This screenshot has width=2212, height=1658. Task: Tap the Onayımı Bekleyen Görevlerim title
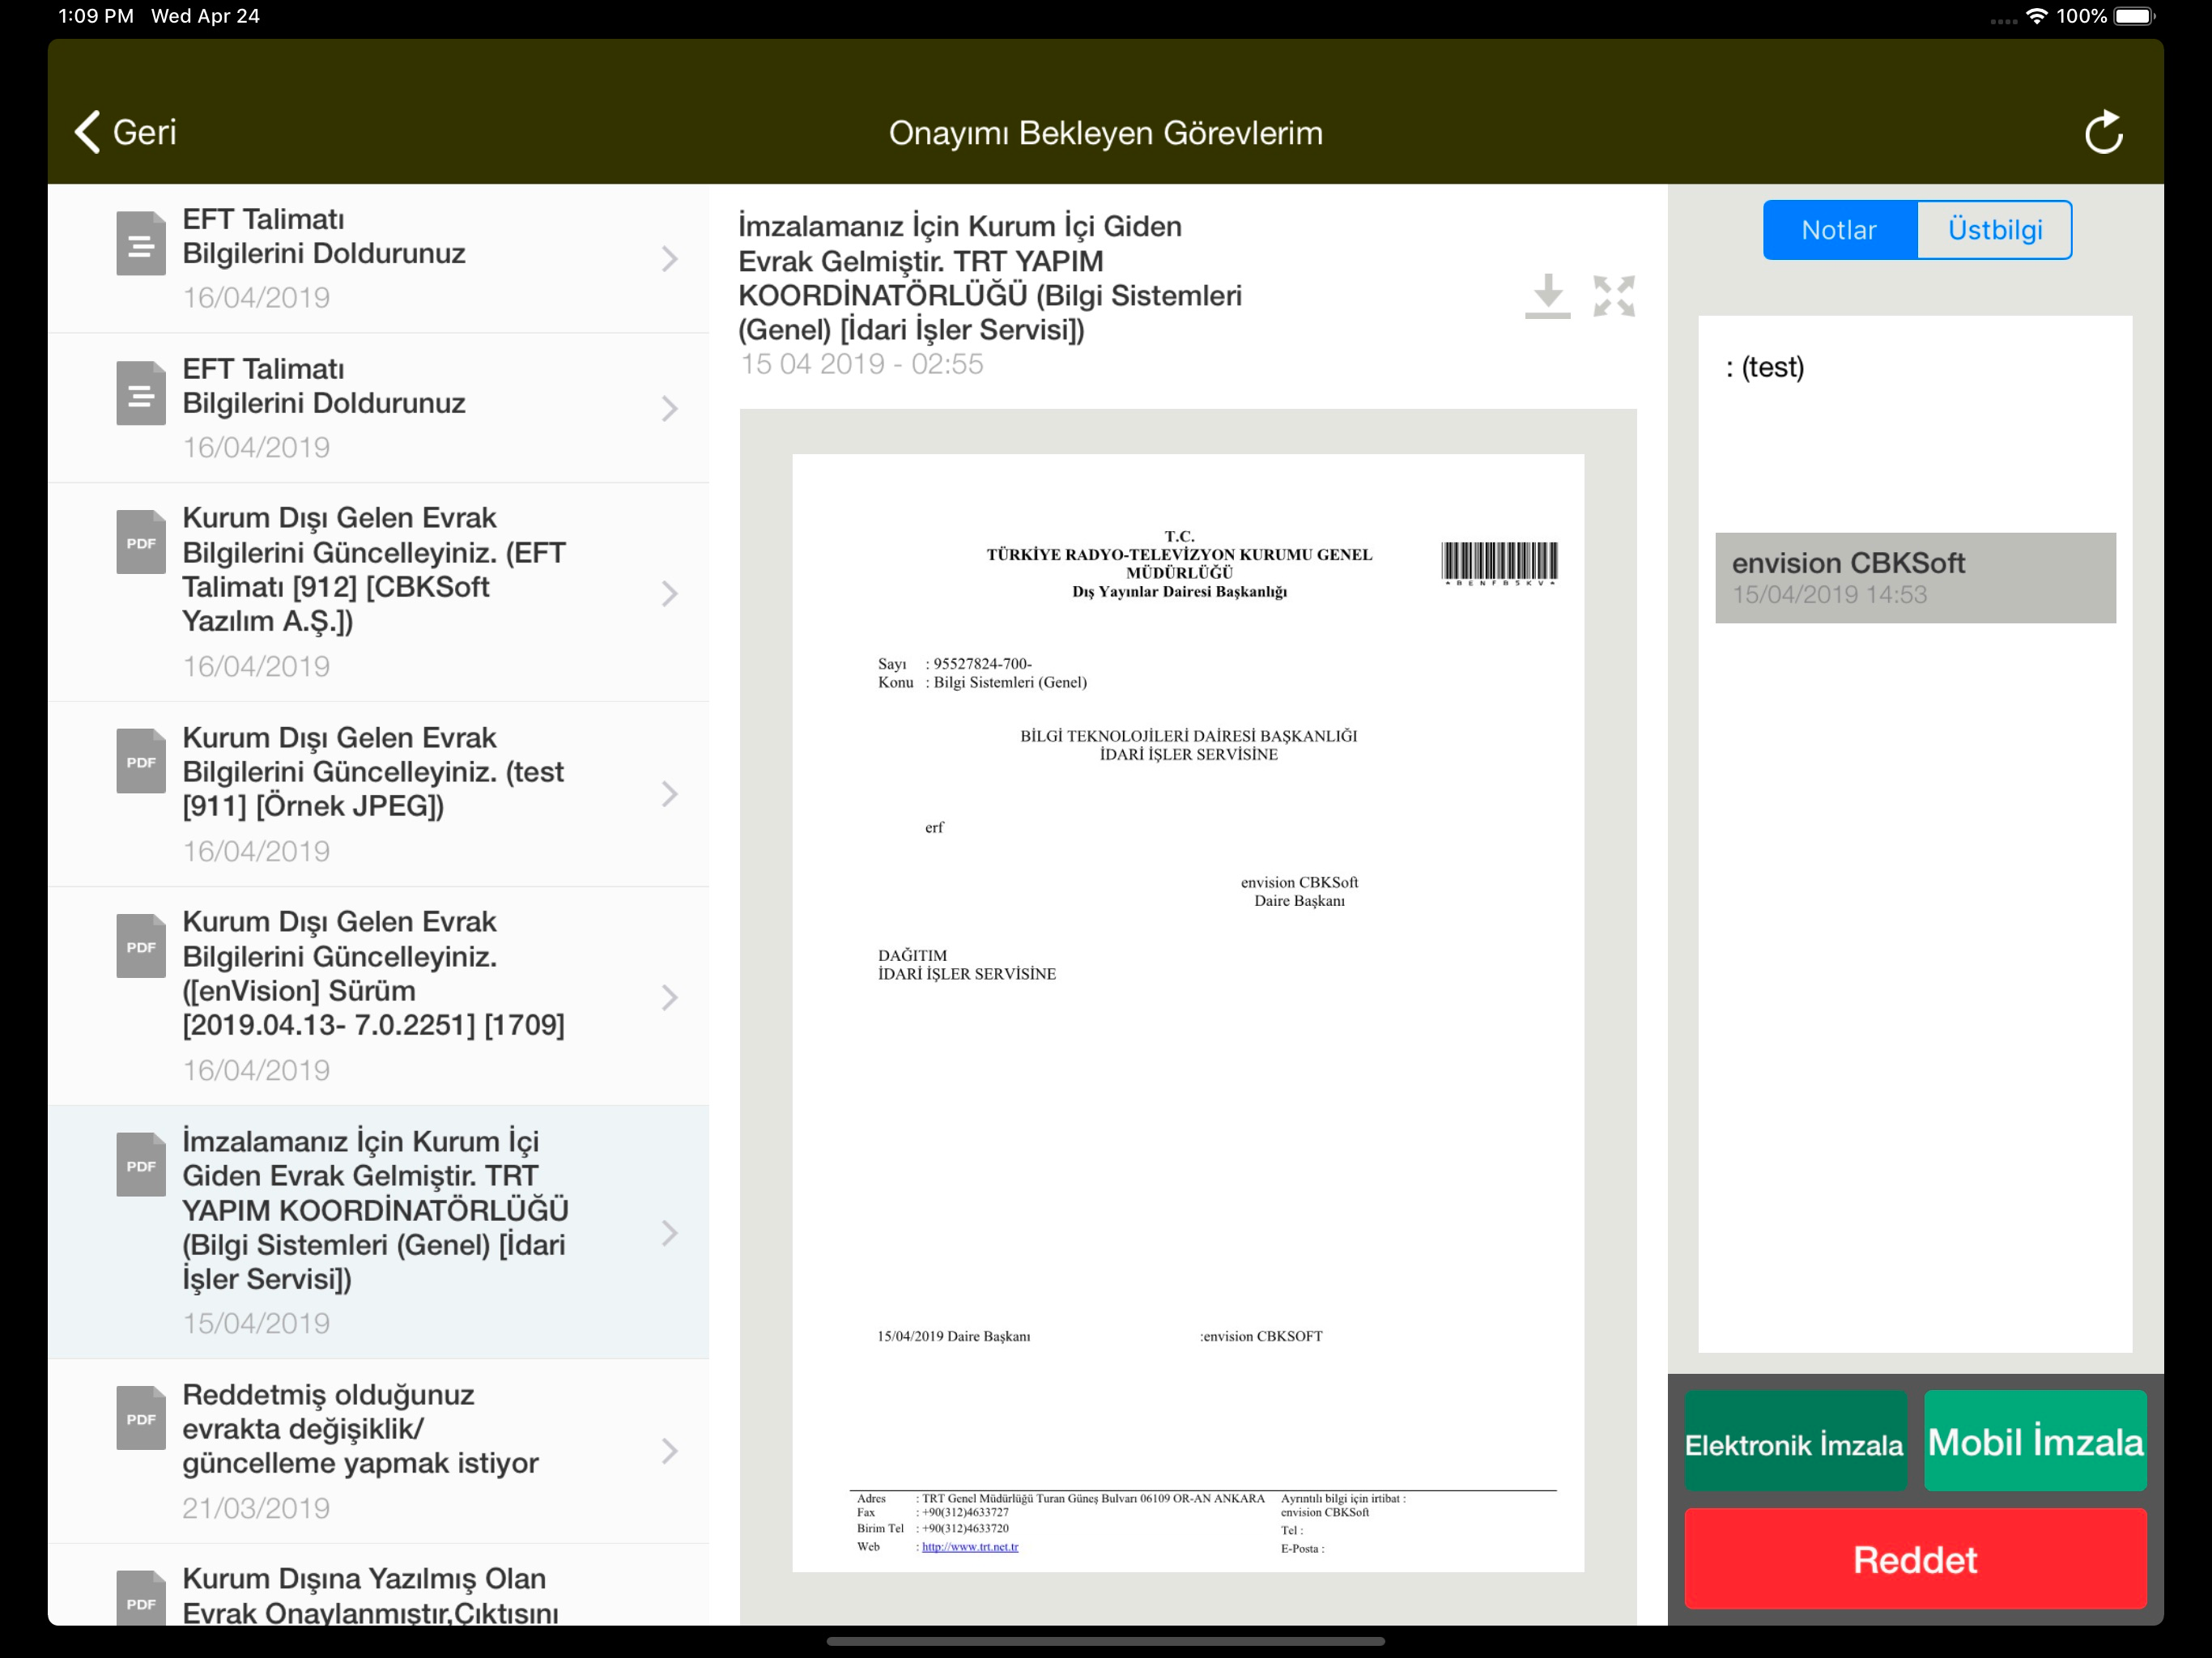tap(1106, 133)
